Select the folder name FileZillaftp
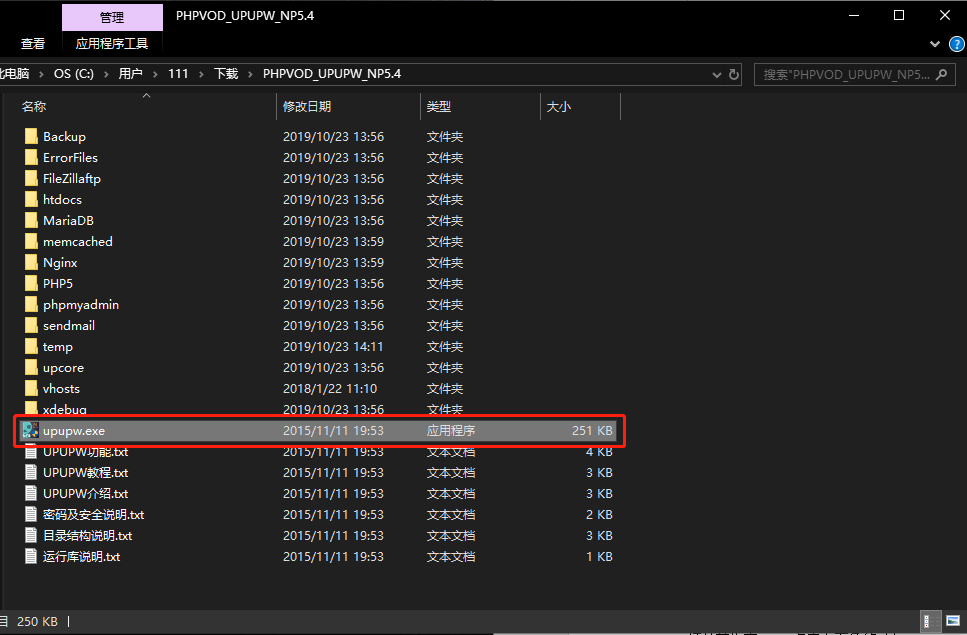Screen dimensions: 967x635 click(x=72, y=179)
